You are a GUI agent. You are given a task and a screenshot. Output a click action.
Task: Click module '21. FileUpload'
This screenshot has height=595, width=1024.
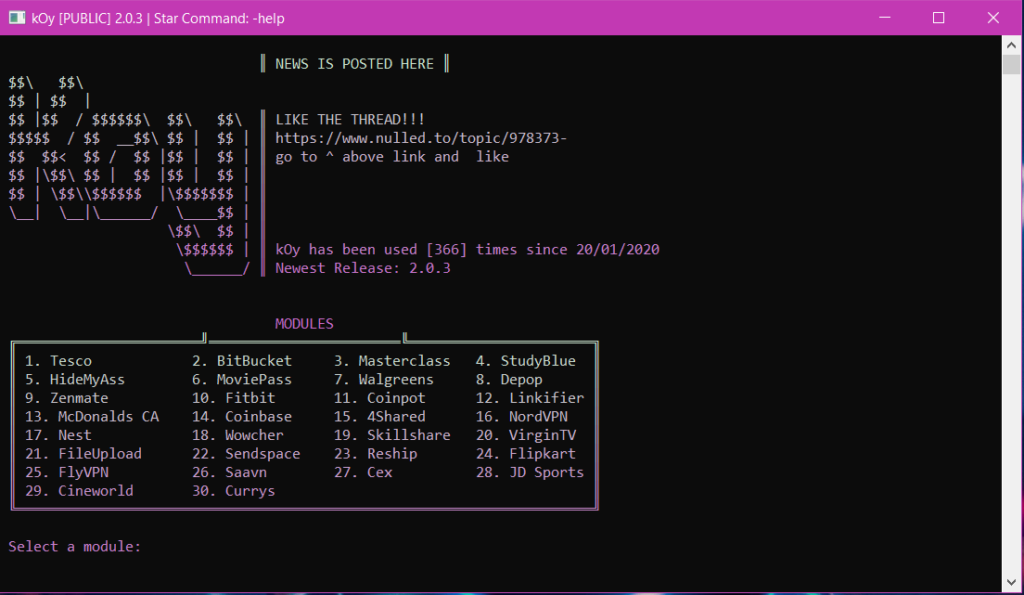point(83,454)
